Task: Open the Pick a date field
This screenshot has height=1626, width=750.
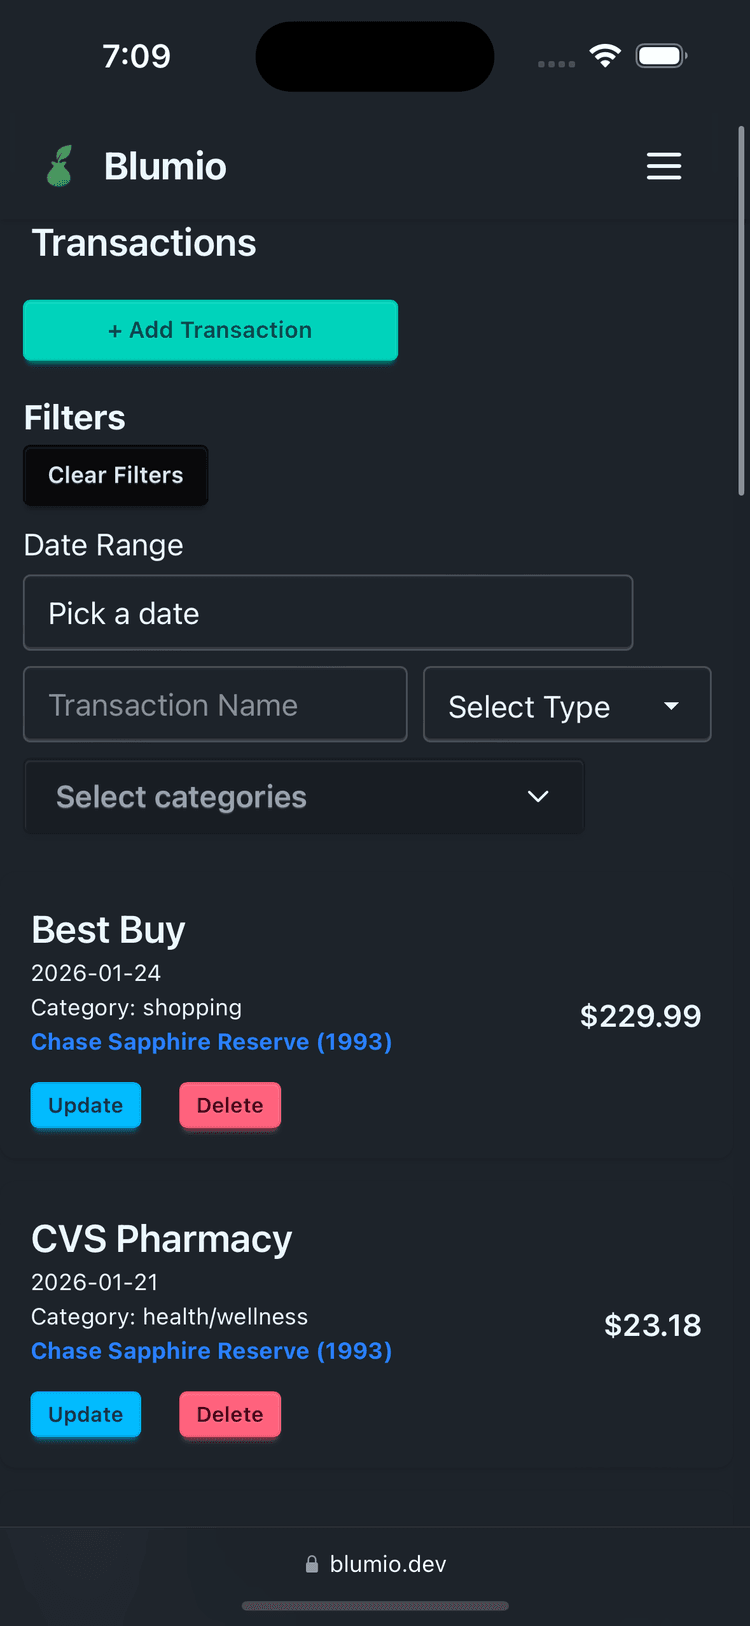Action: click(x=328, y=612)
